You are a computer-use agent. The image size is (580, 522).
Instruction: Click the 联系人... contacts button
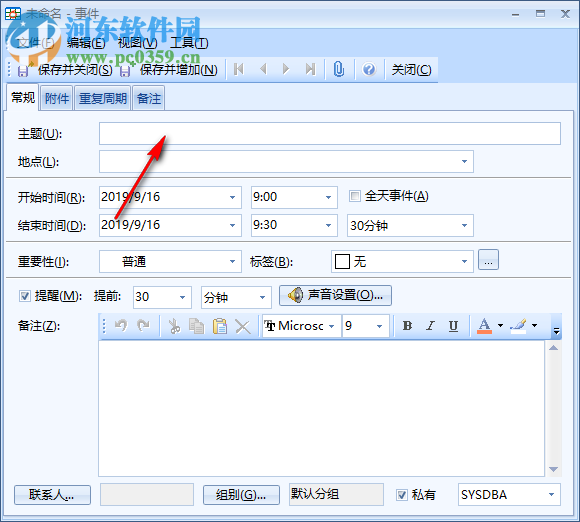52,495
